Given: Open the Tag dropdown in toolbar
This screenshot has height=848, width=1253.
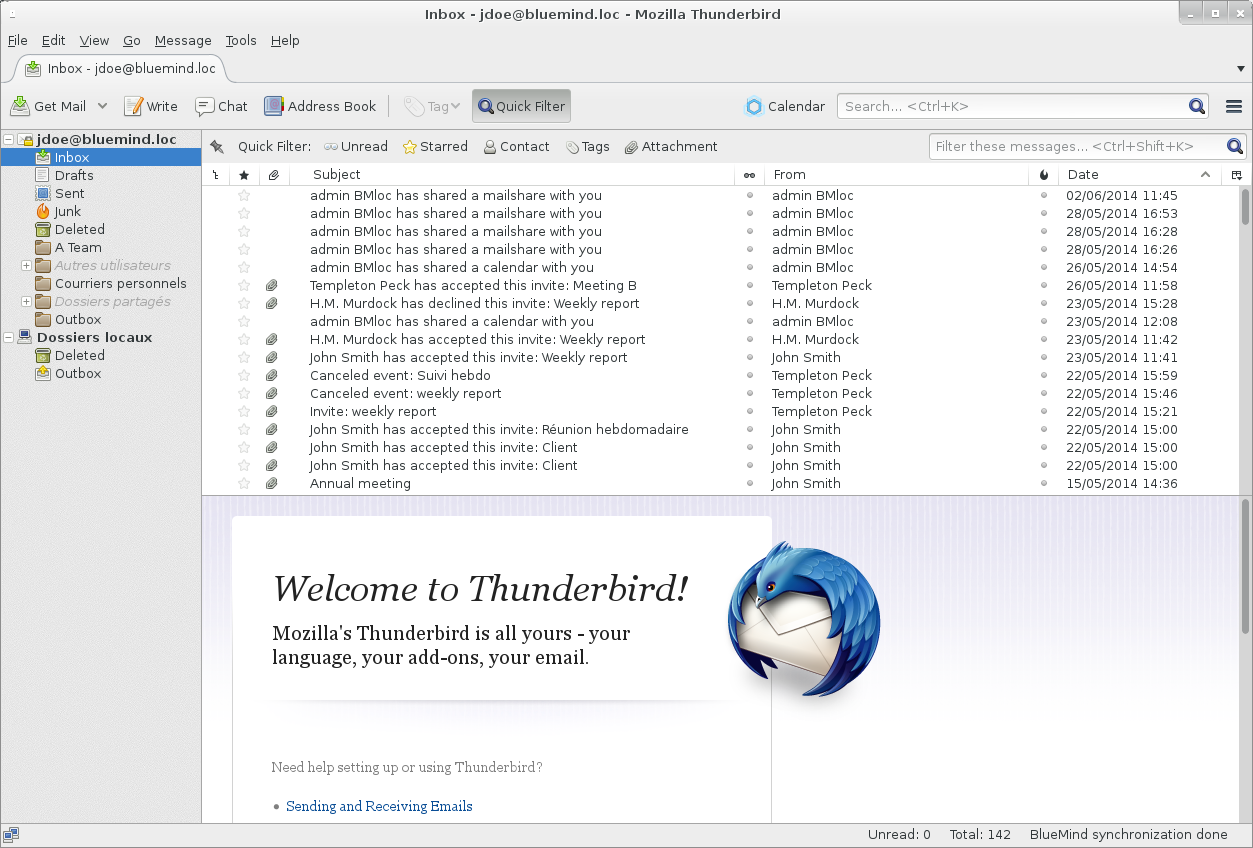Looking at the screenshot, I should [432, 106].
